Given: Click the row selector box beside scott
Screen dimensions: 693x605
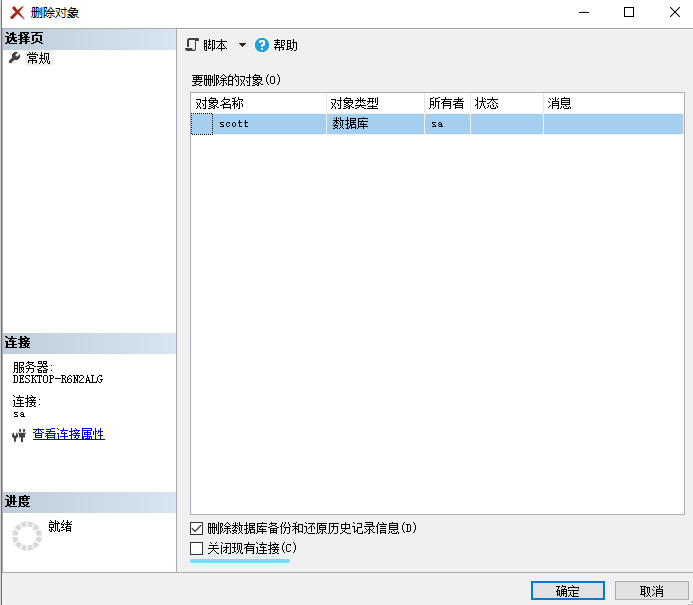Looking at the screenshot, I should (x=202, y=124).
